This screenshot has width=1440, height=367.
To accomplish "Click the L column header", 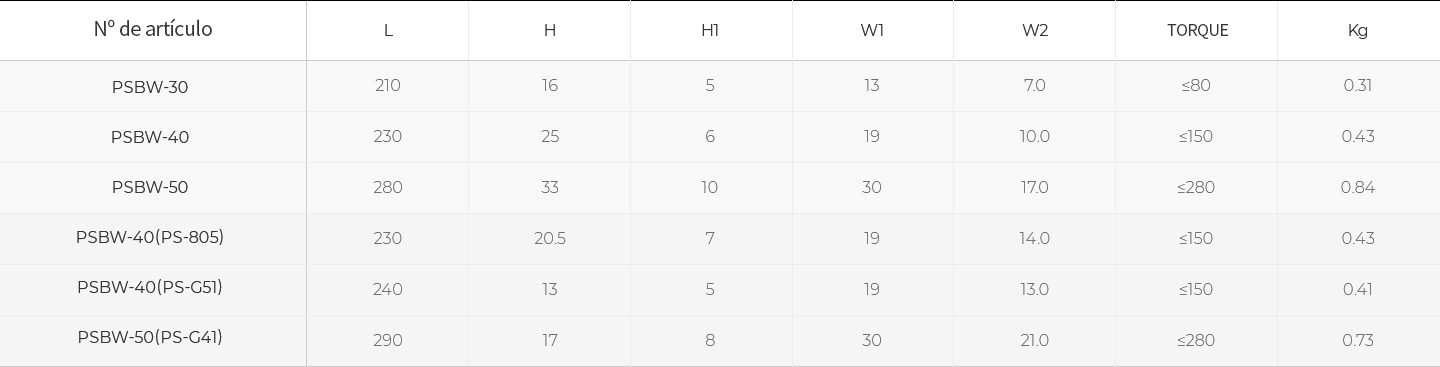I will [388, 30].
